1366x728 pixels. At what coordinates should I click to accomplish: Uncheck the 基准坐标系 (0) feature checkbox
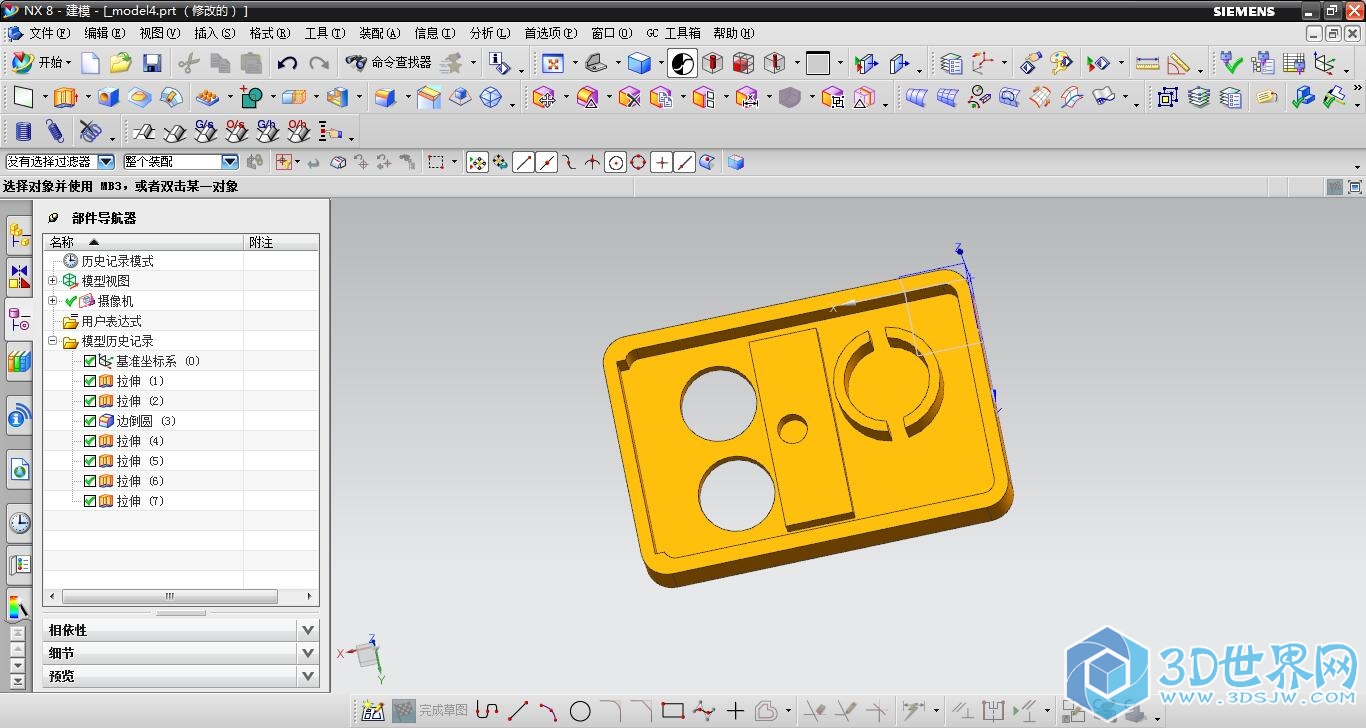pyautogui.click(x=90, y=361)
